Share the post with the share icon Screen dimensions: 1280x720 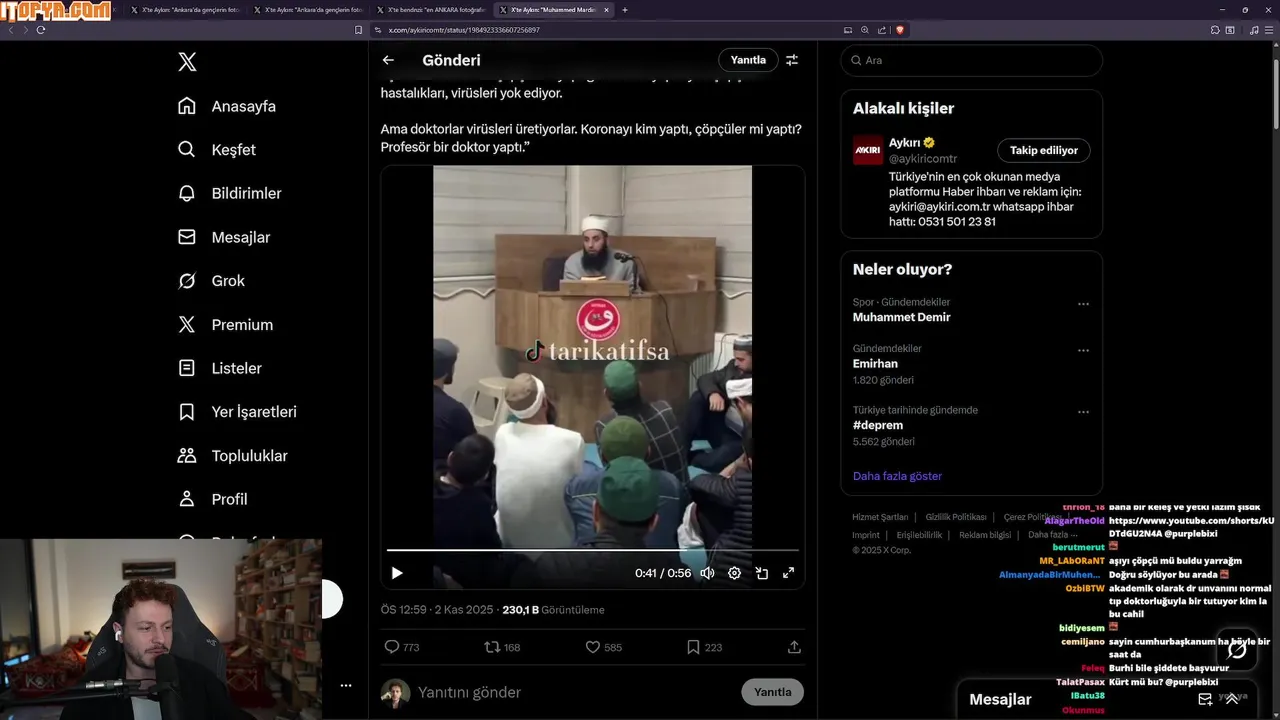coord(794,647)
